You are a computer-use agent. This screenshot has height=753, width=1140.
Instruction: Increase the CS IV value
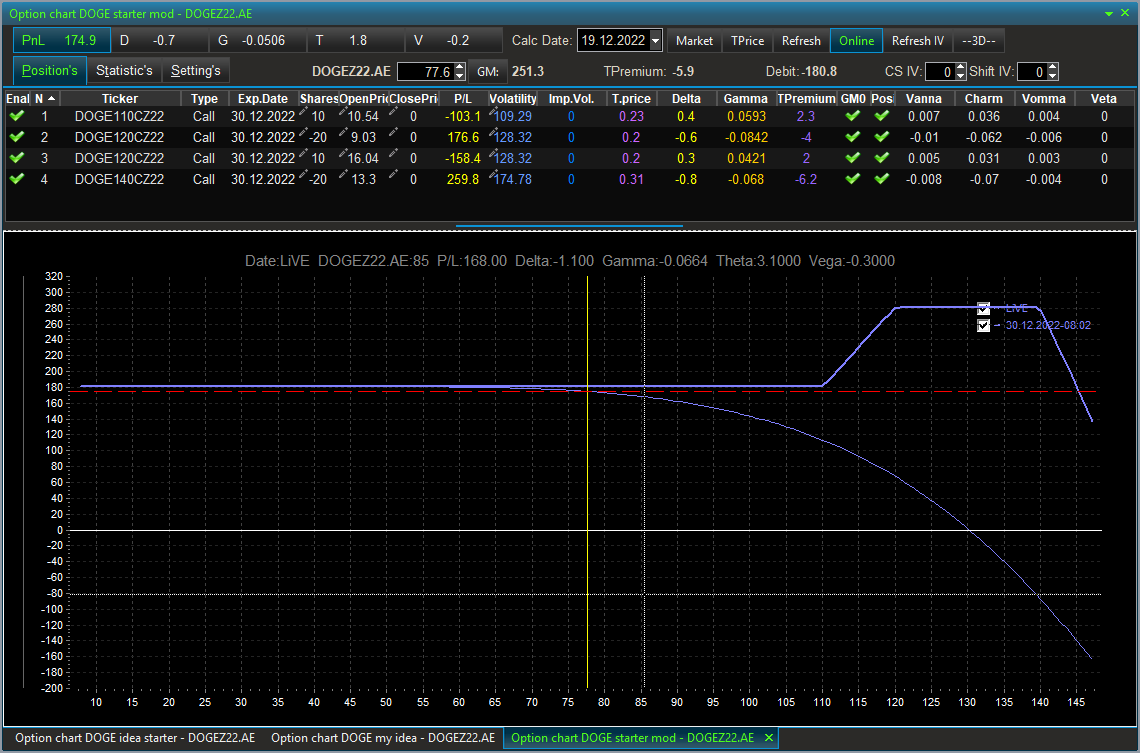click(x=960, y=68)
